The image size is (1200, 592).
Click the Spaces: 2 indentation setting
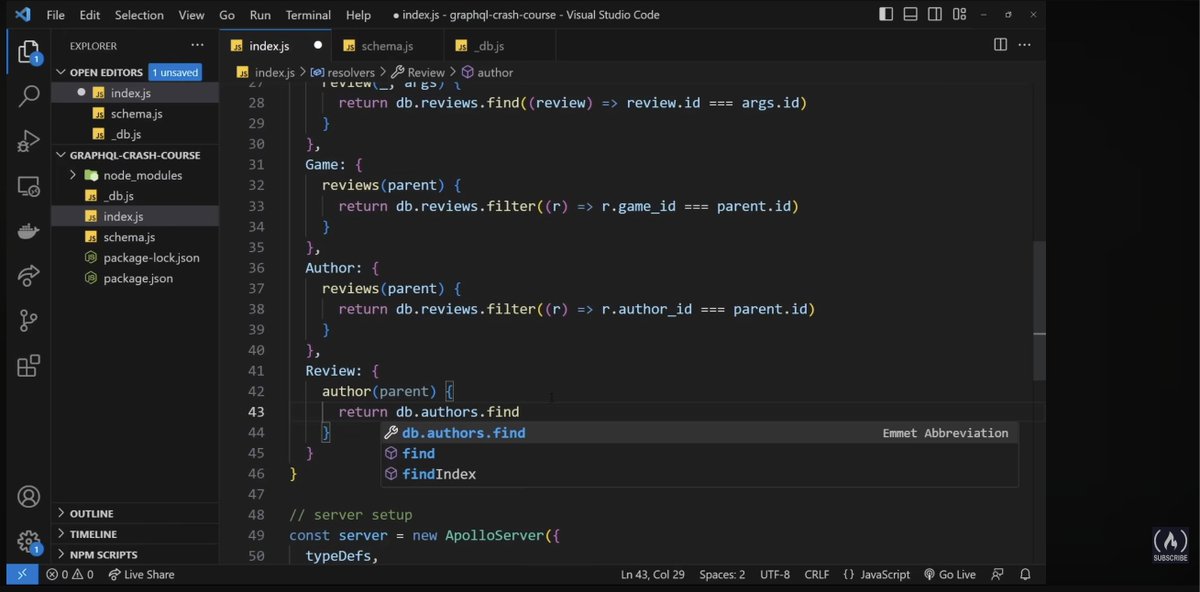click(x=722, y=574)
